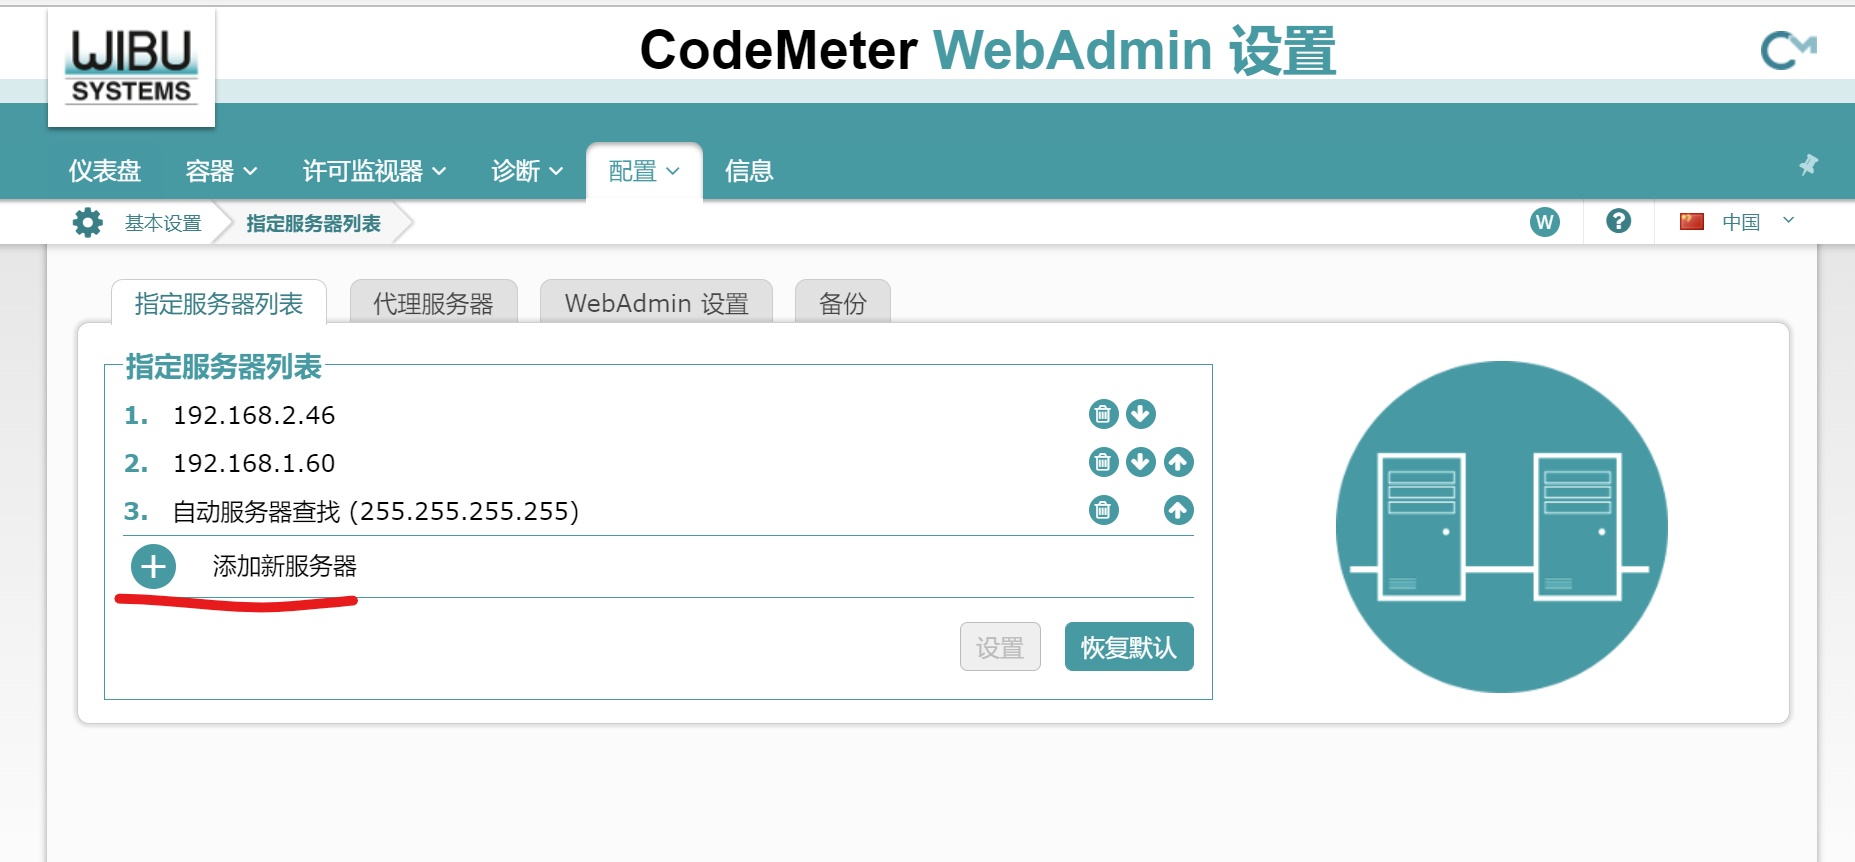The image size is (1855, 862).
Task: Move the 255.255.255.255 entry up
Action: click(x=1179, y=511)
